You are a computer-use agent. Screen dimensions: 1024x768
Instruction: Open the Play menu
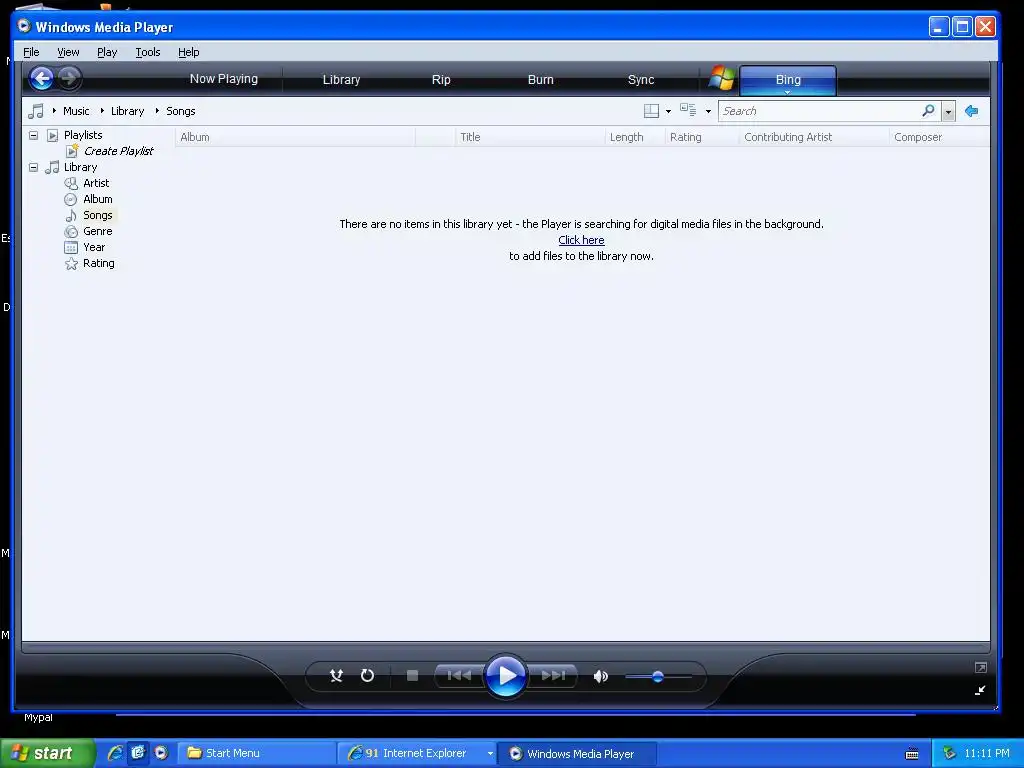pyautogui.click(x=107, y=52)
